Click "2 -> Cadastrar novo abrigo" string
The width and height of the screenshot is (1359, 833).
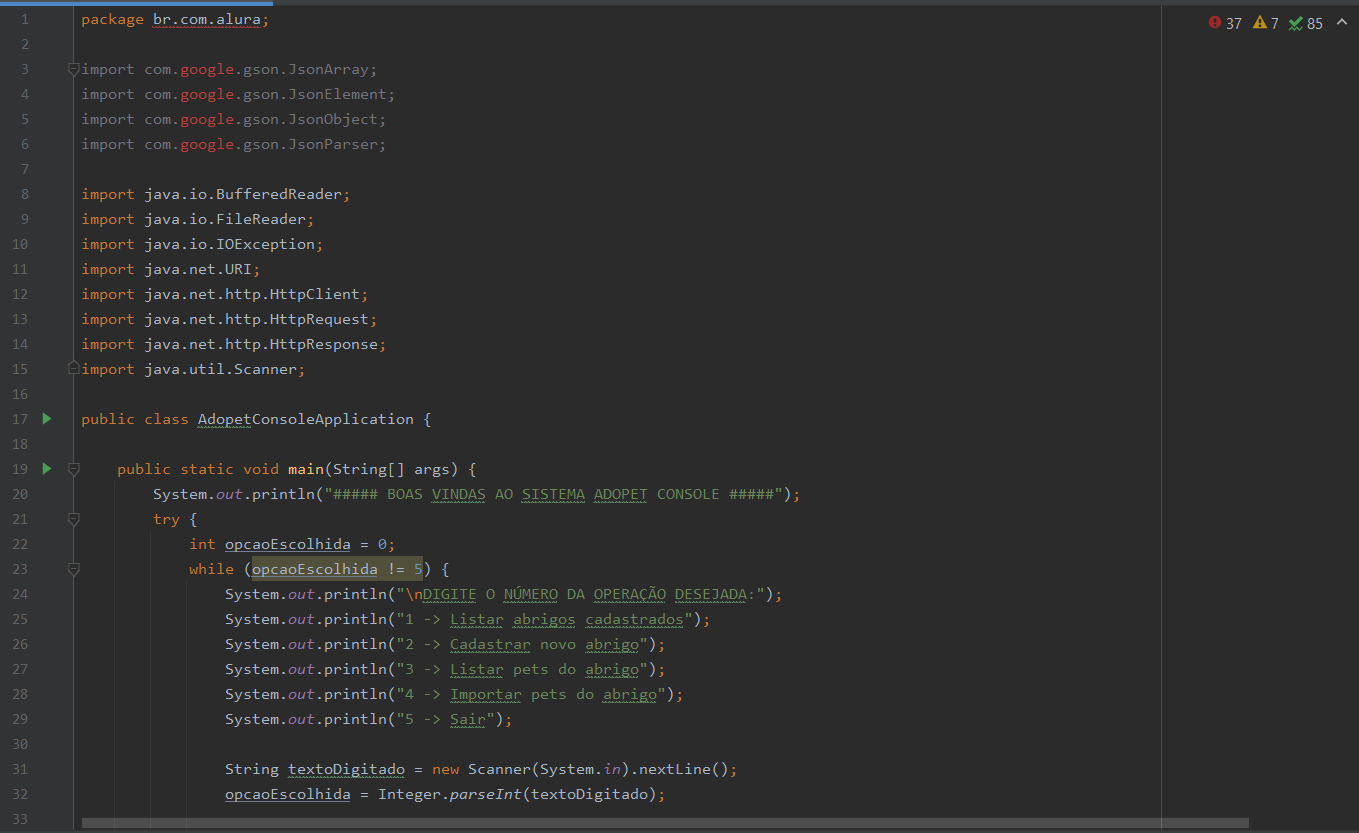coord(523,644)
